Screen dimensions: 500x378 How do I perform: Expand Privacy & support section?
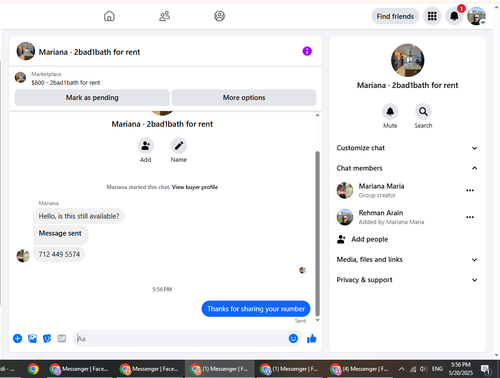pos(407,280)
